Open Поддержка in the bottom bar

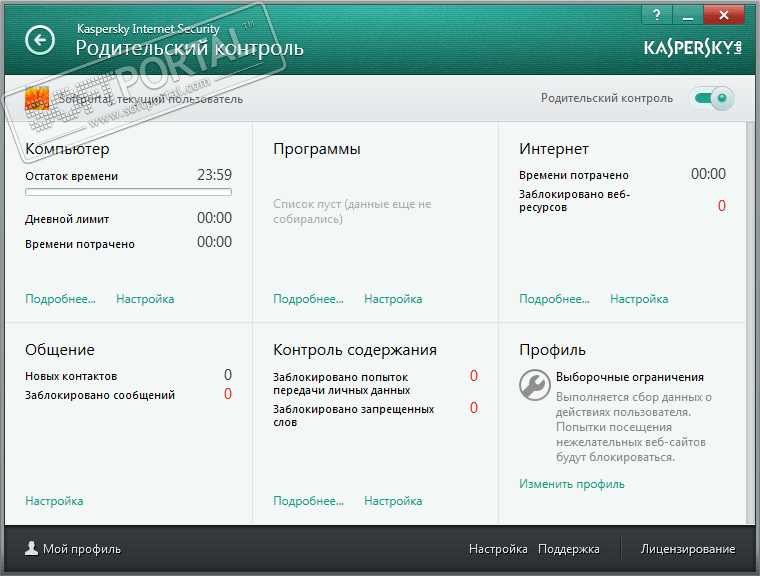(x=569, y=549)
